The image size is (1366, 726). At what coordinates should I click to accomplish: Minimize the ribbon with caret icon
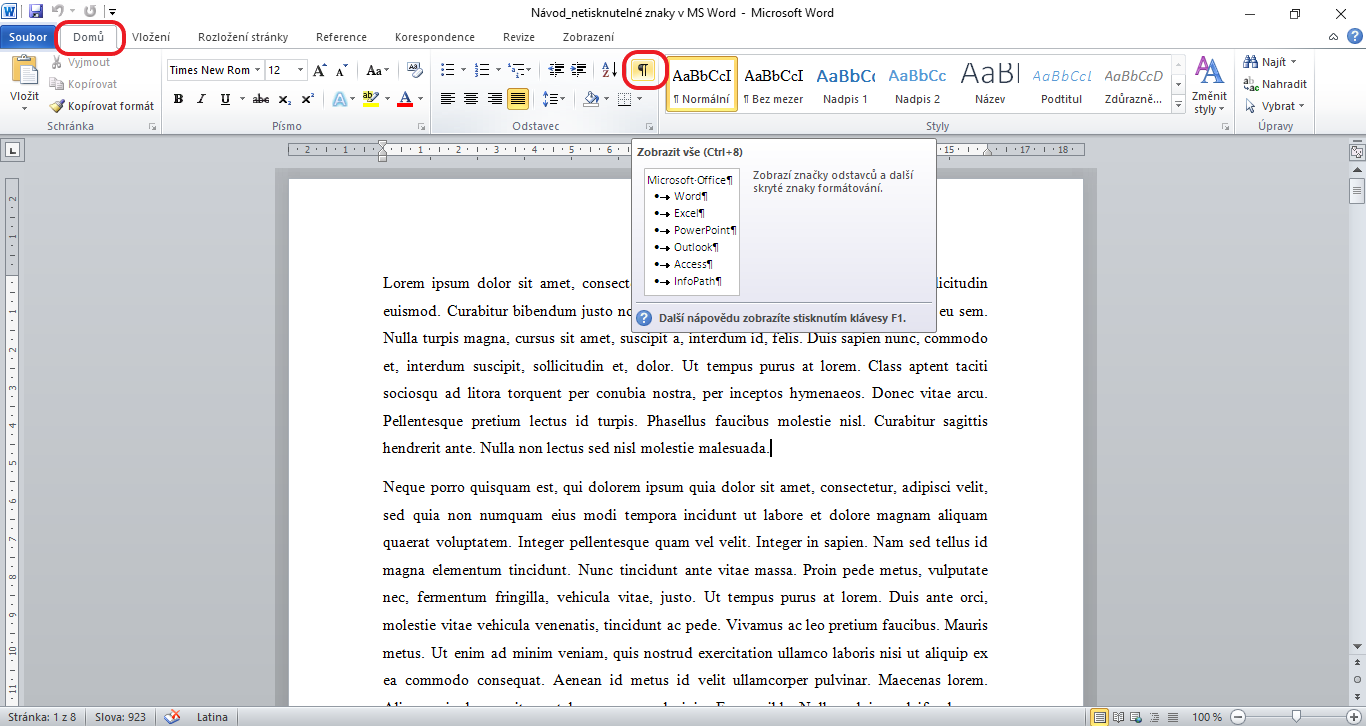(x=1335, y=37)
